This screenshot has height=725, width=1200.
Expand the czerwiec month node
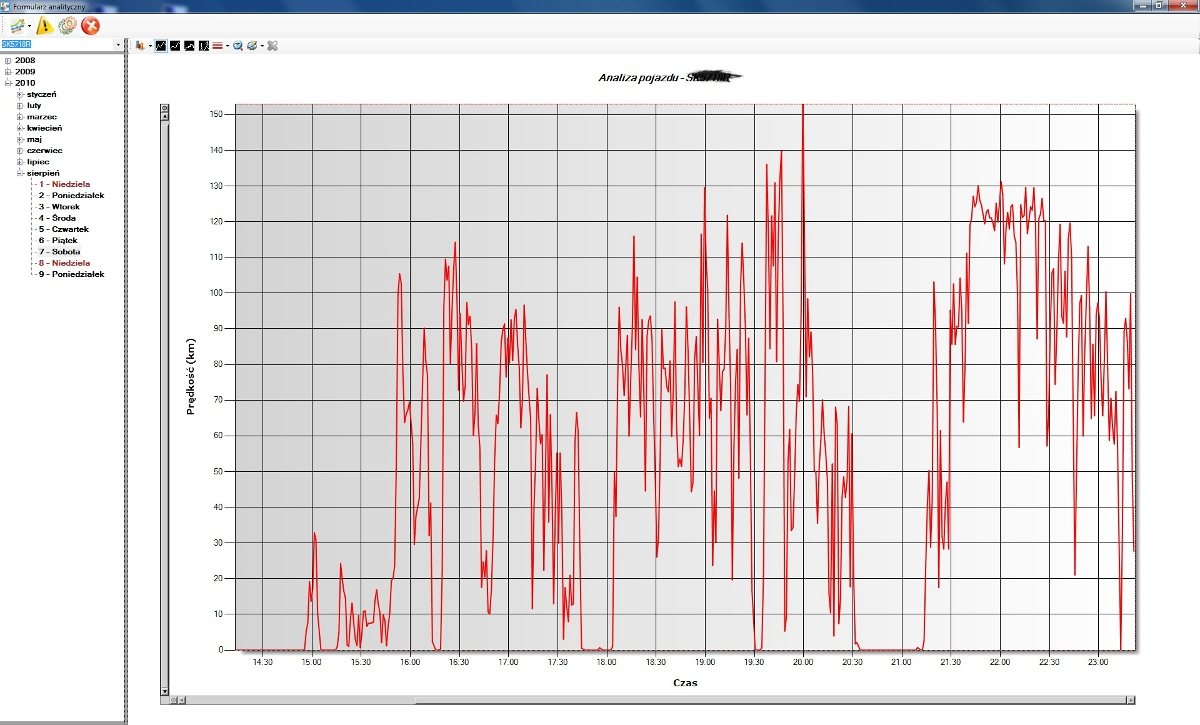click(x=20, y=150)
